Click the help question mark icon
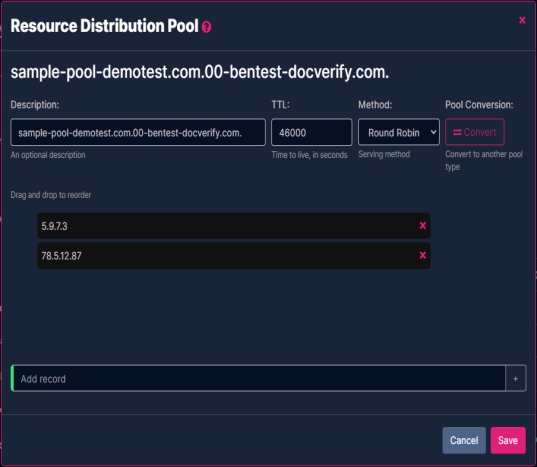 point(206,27)
